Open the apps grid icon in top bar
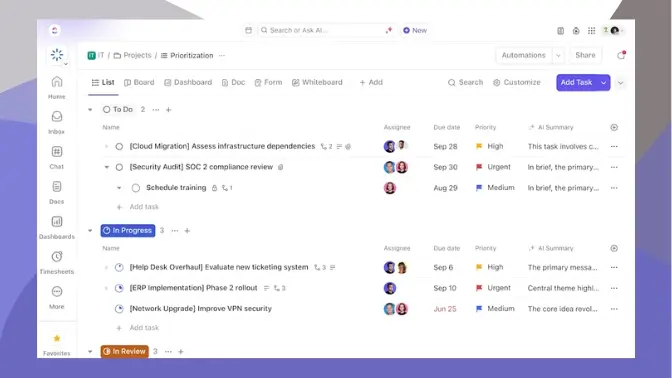The image size is (672, 378). [x=591, y=30]
